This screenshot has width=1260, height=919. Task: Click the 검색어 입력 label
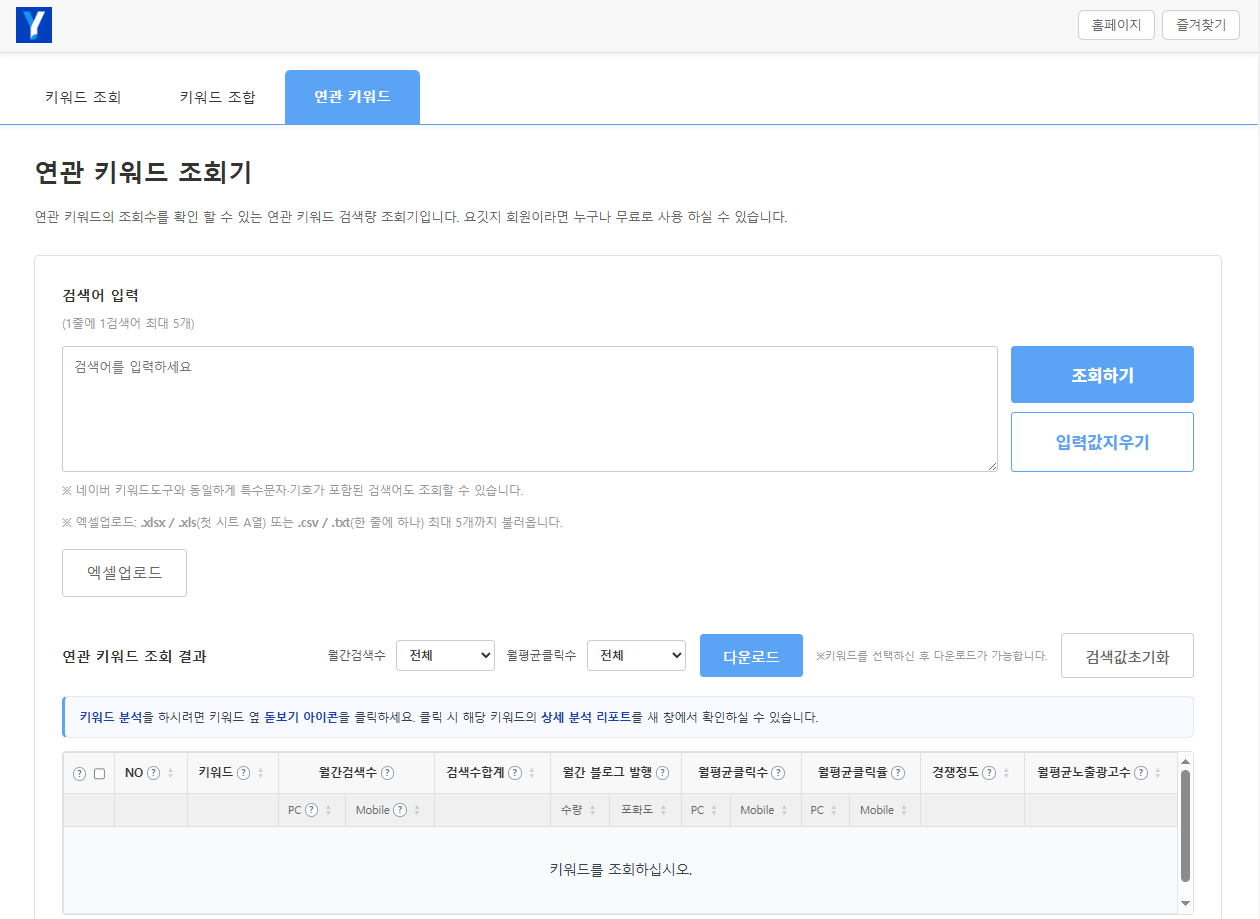[x=100, y=295]
